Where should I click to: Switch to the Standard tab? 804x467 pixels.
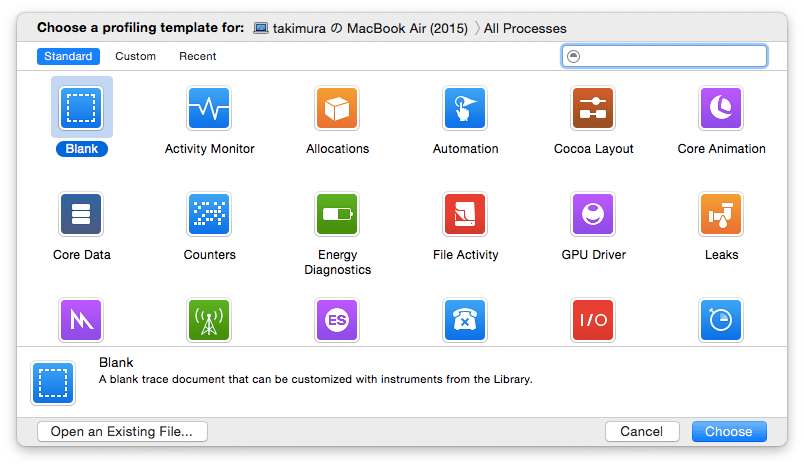pyautogui.click(x=68, y=56)
